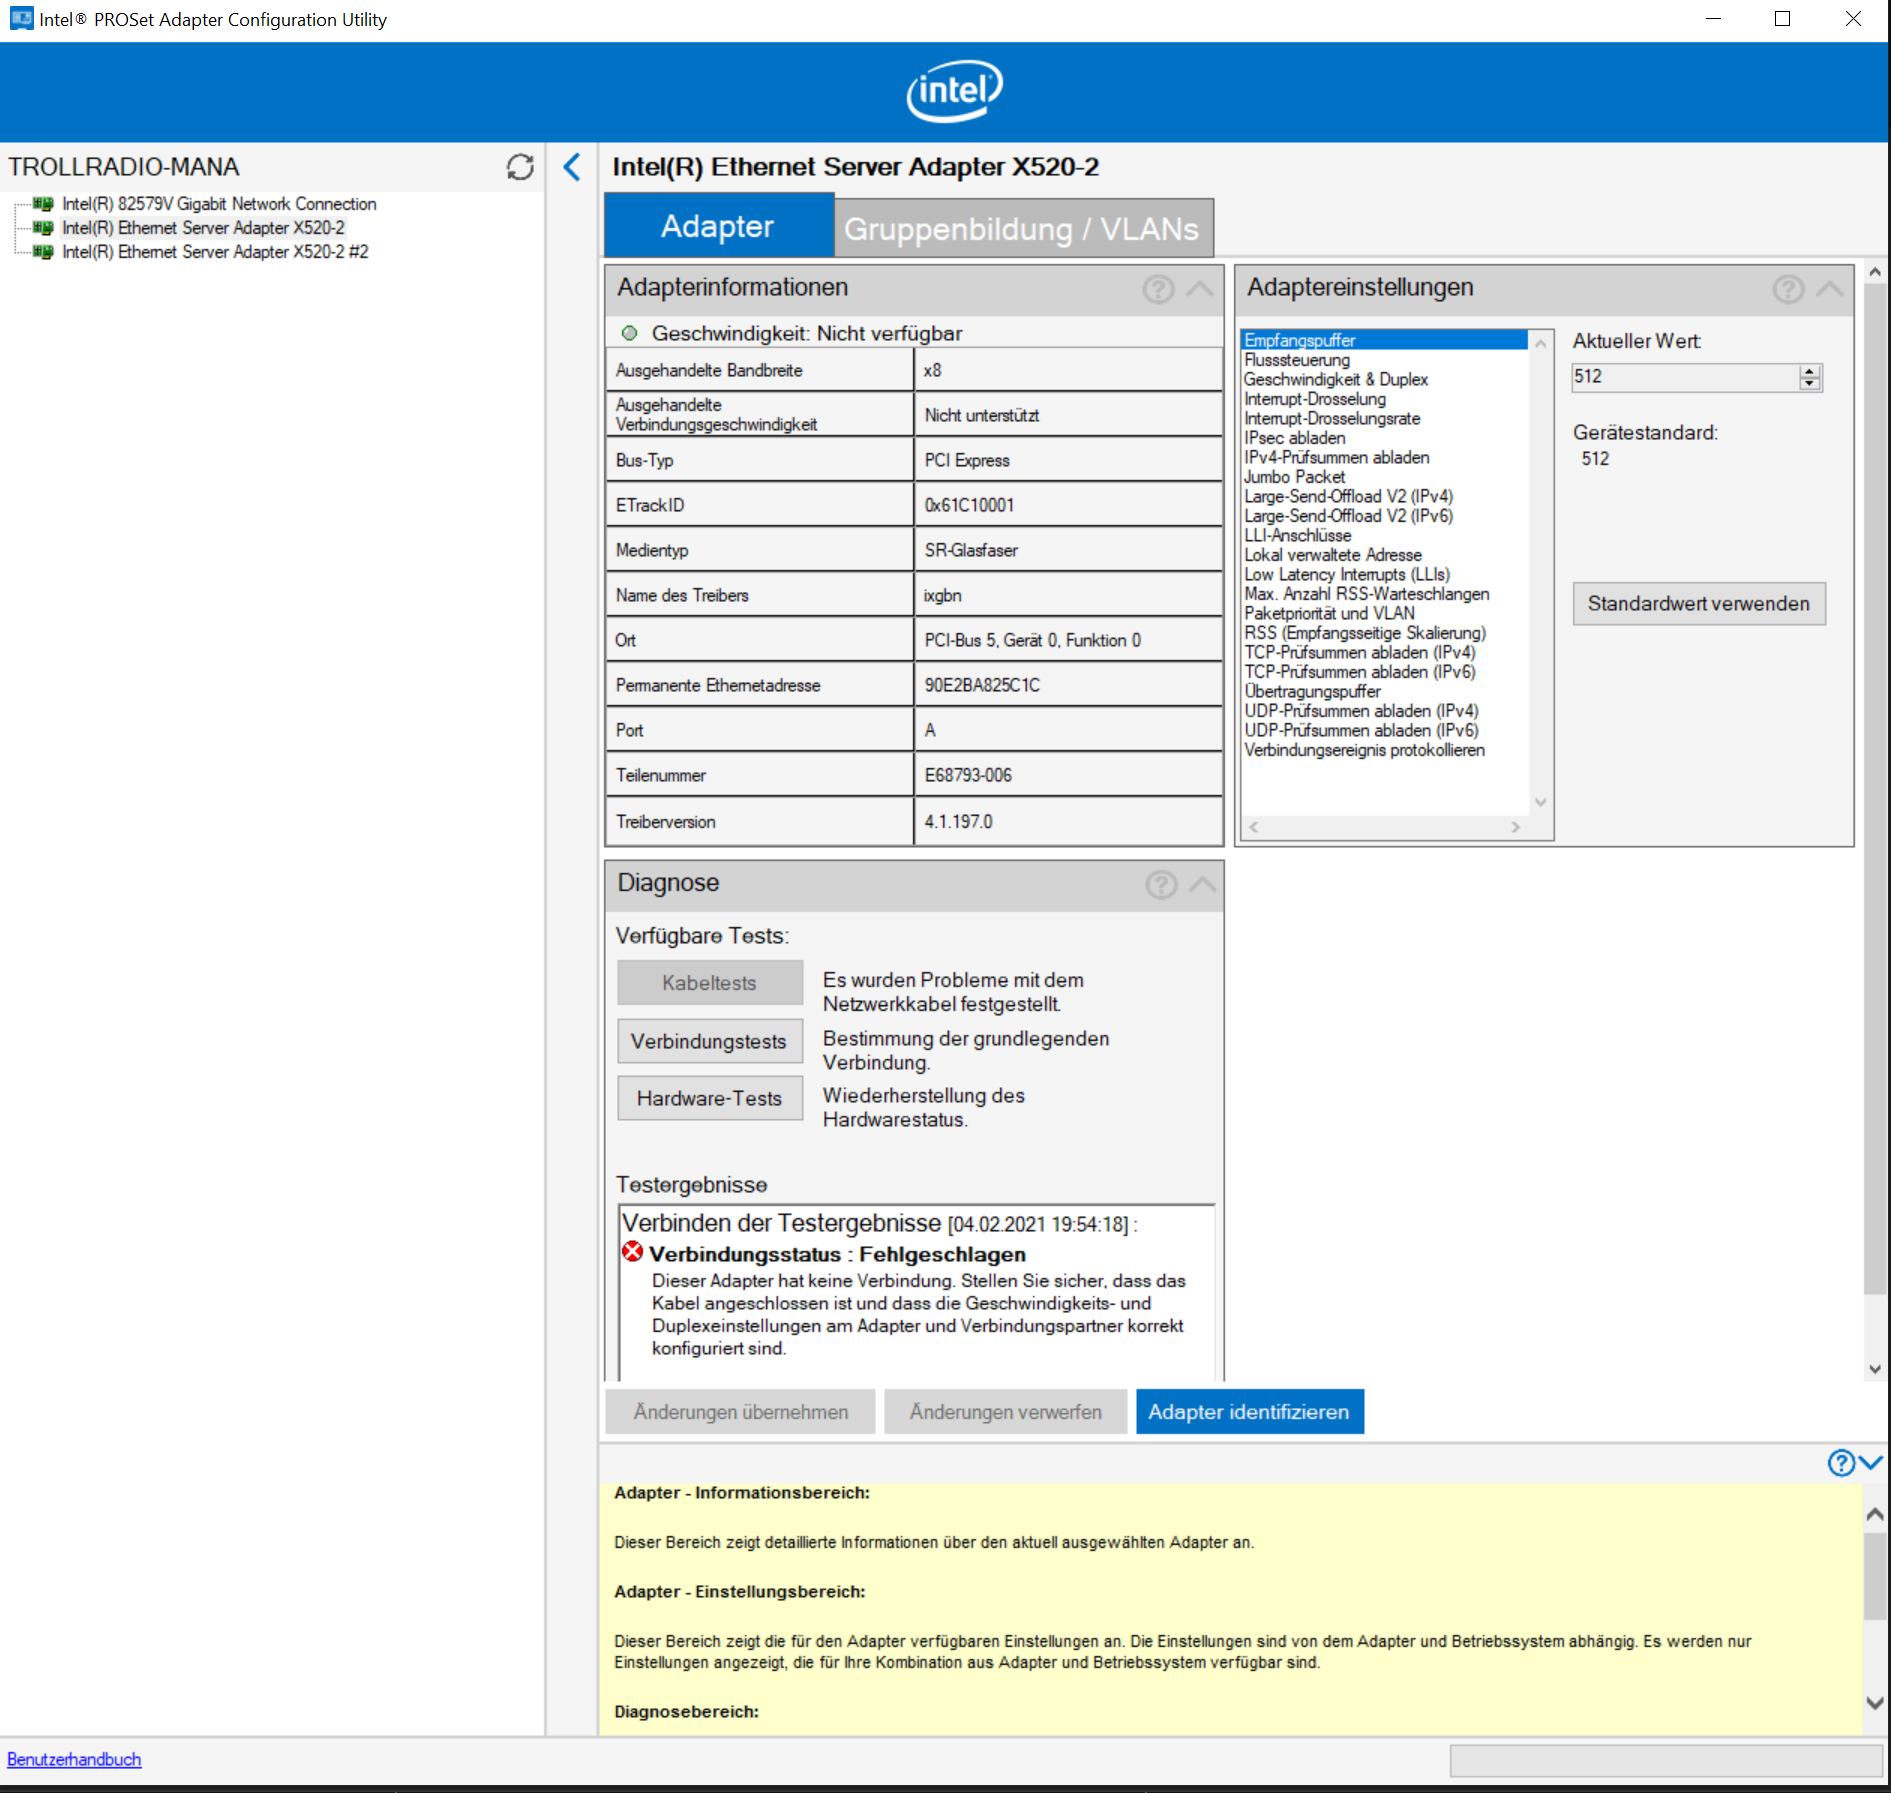The height and width of the screenshot is (1793, 1891).
Task: Select Intel(R) Ethernet Server Adapter X520-2 #2
Action: coord(215,252)
